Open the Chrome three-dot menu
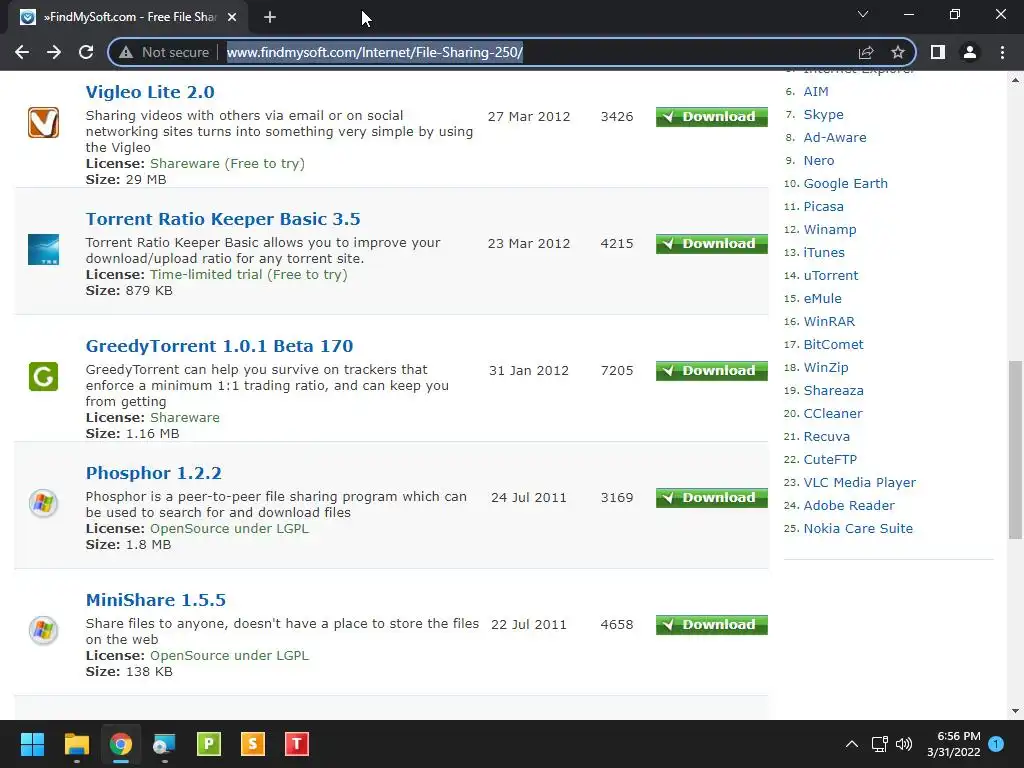The image size is (1024, 768). pyautogui.click(x=1002, y=52)
